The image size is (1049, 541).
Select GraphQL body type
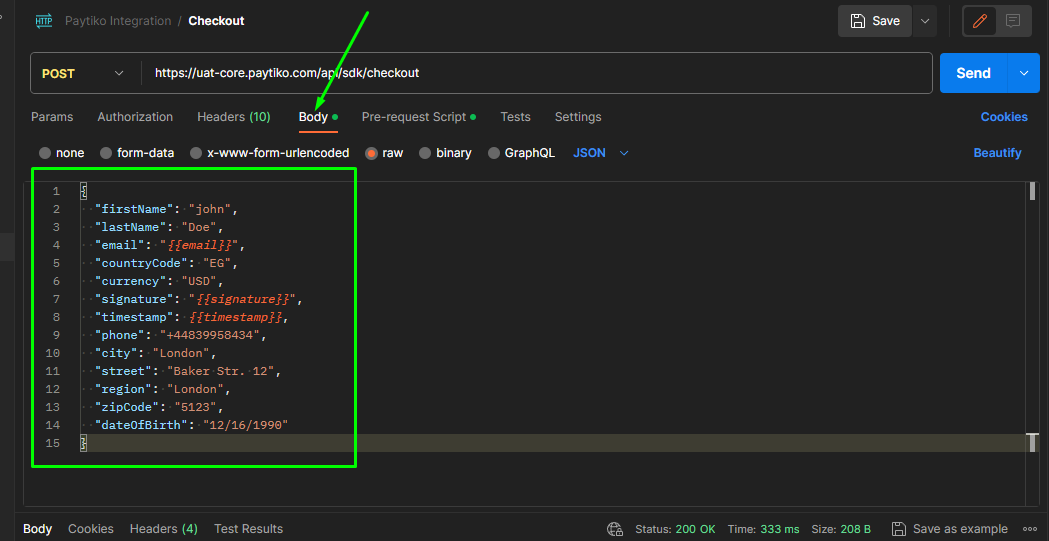[494, 153]
